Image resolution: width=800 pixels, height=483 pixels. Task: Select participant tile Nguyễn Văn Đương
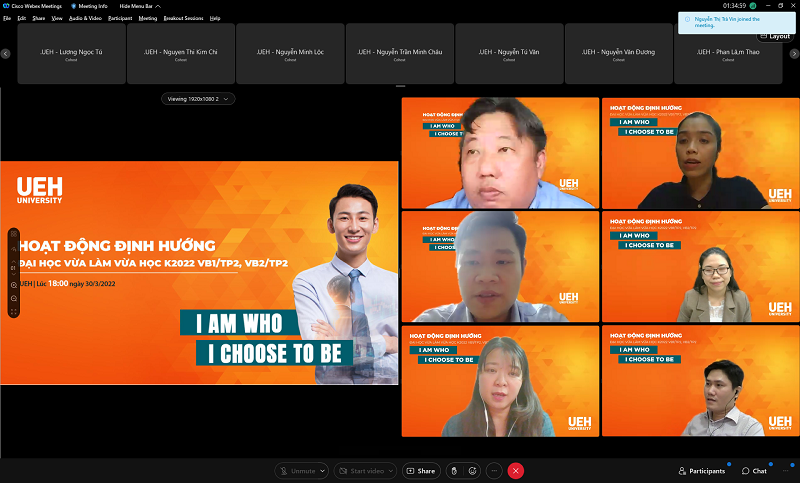pyautogui.click(x=618, y=54)
